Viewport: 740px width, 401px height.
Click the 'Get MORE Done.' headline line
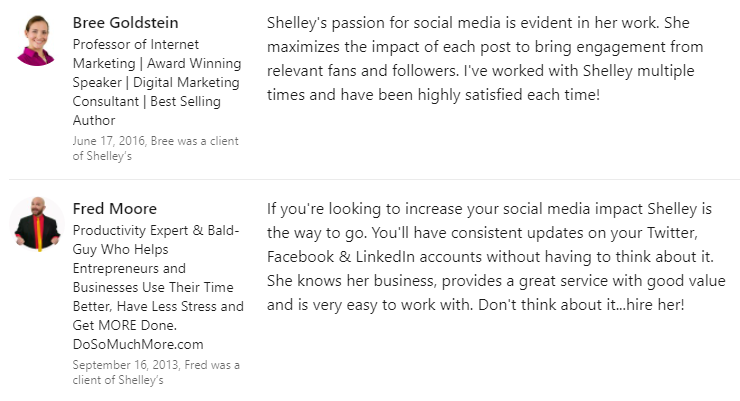(x=125, y=325)
